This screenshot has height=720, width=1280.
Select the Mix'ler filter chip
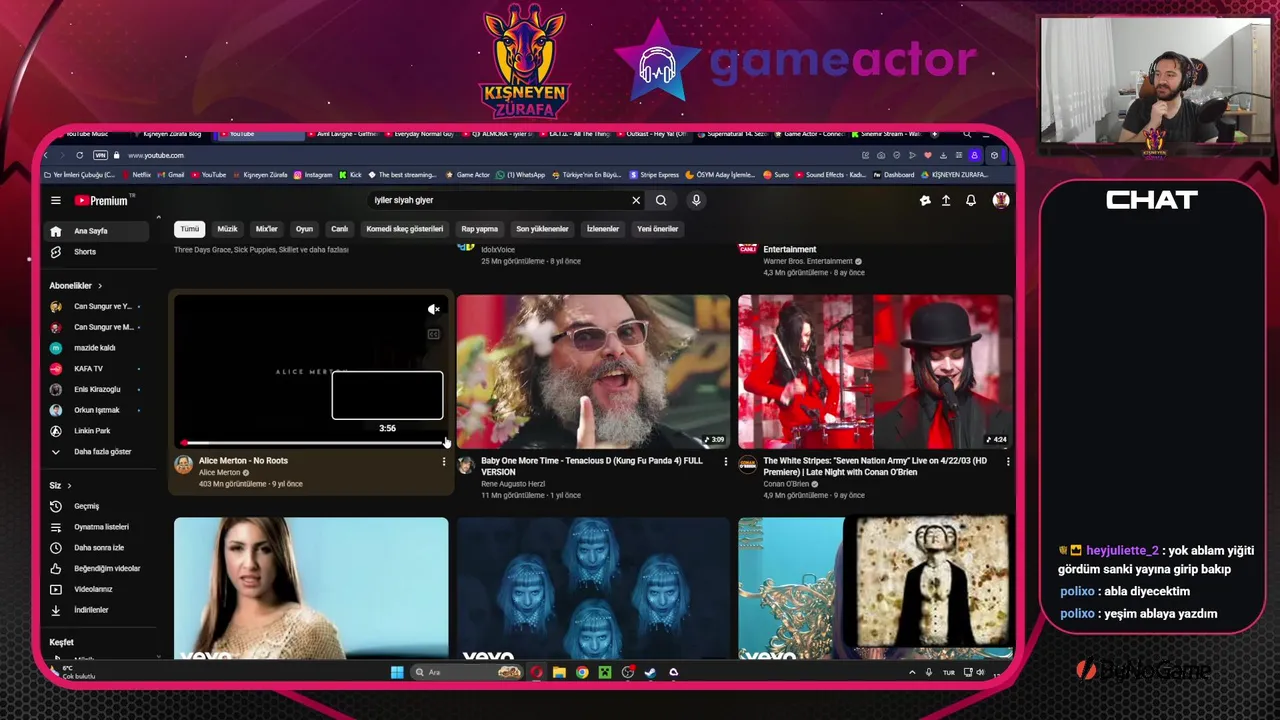click(x=267, y=229)
